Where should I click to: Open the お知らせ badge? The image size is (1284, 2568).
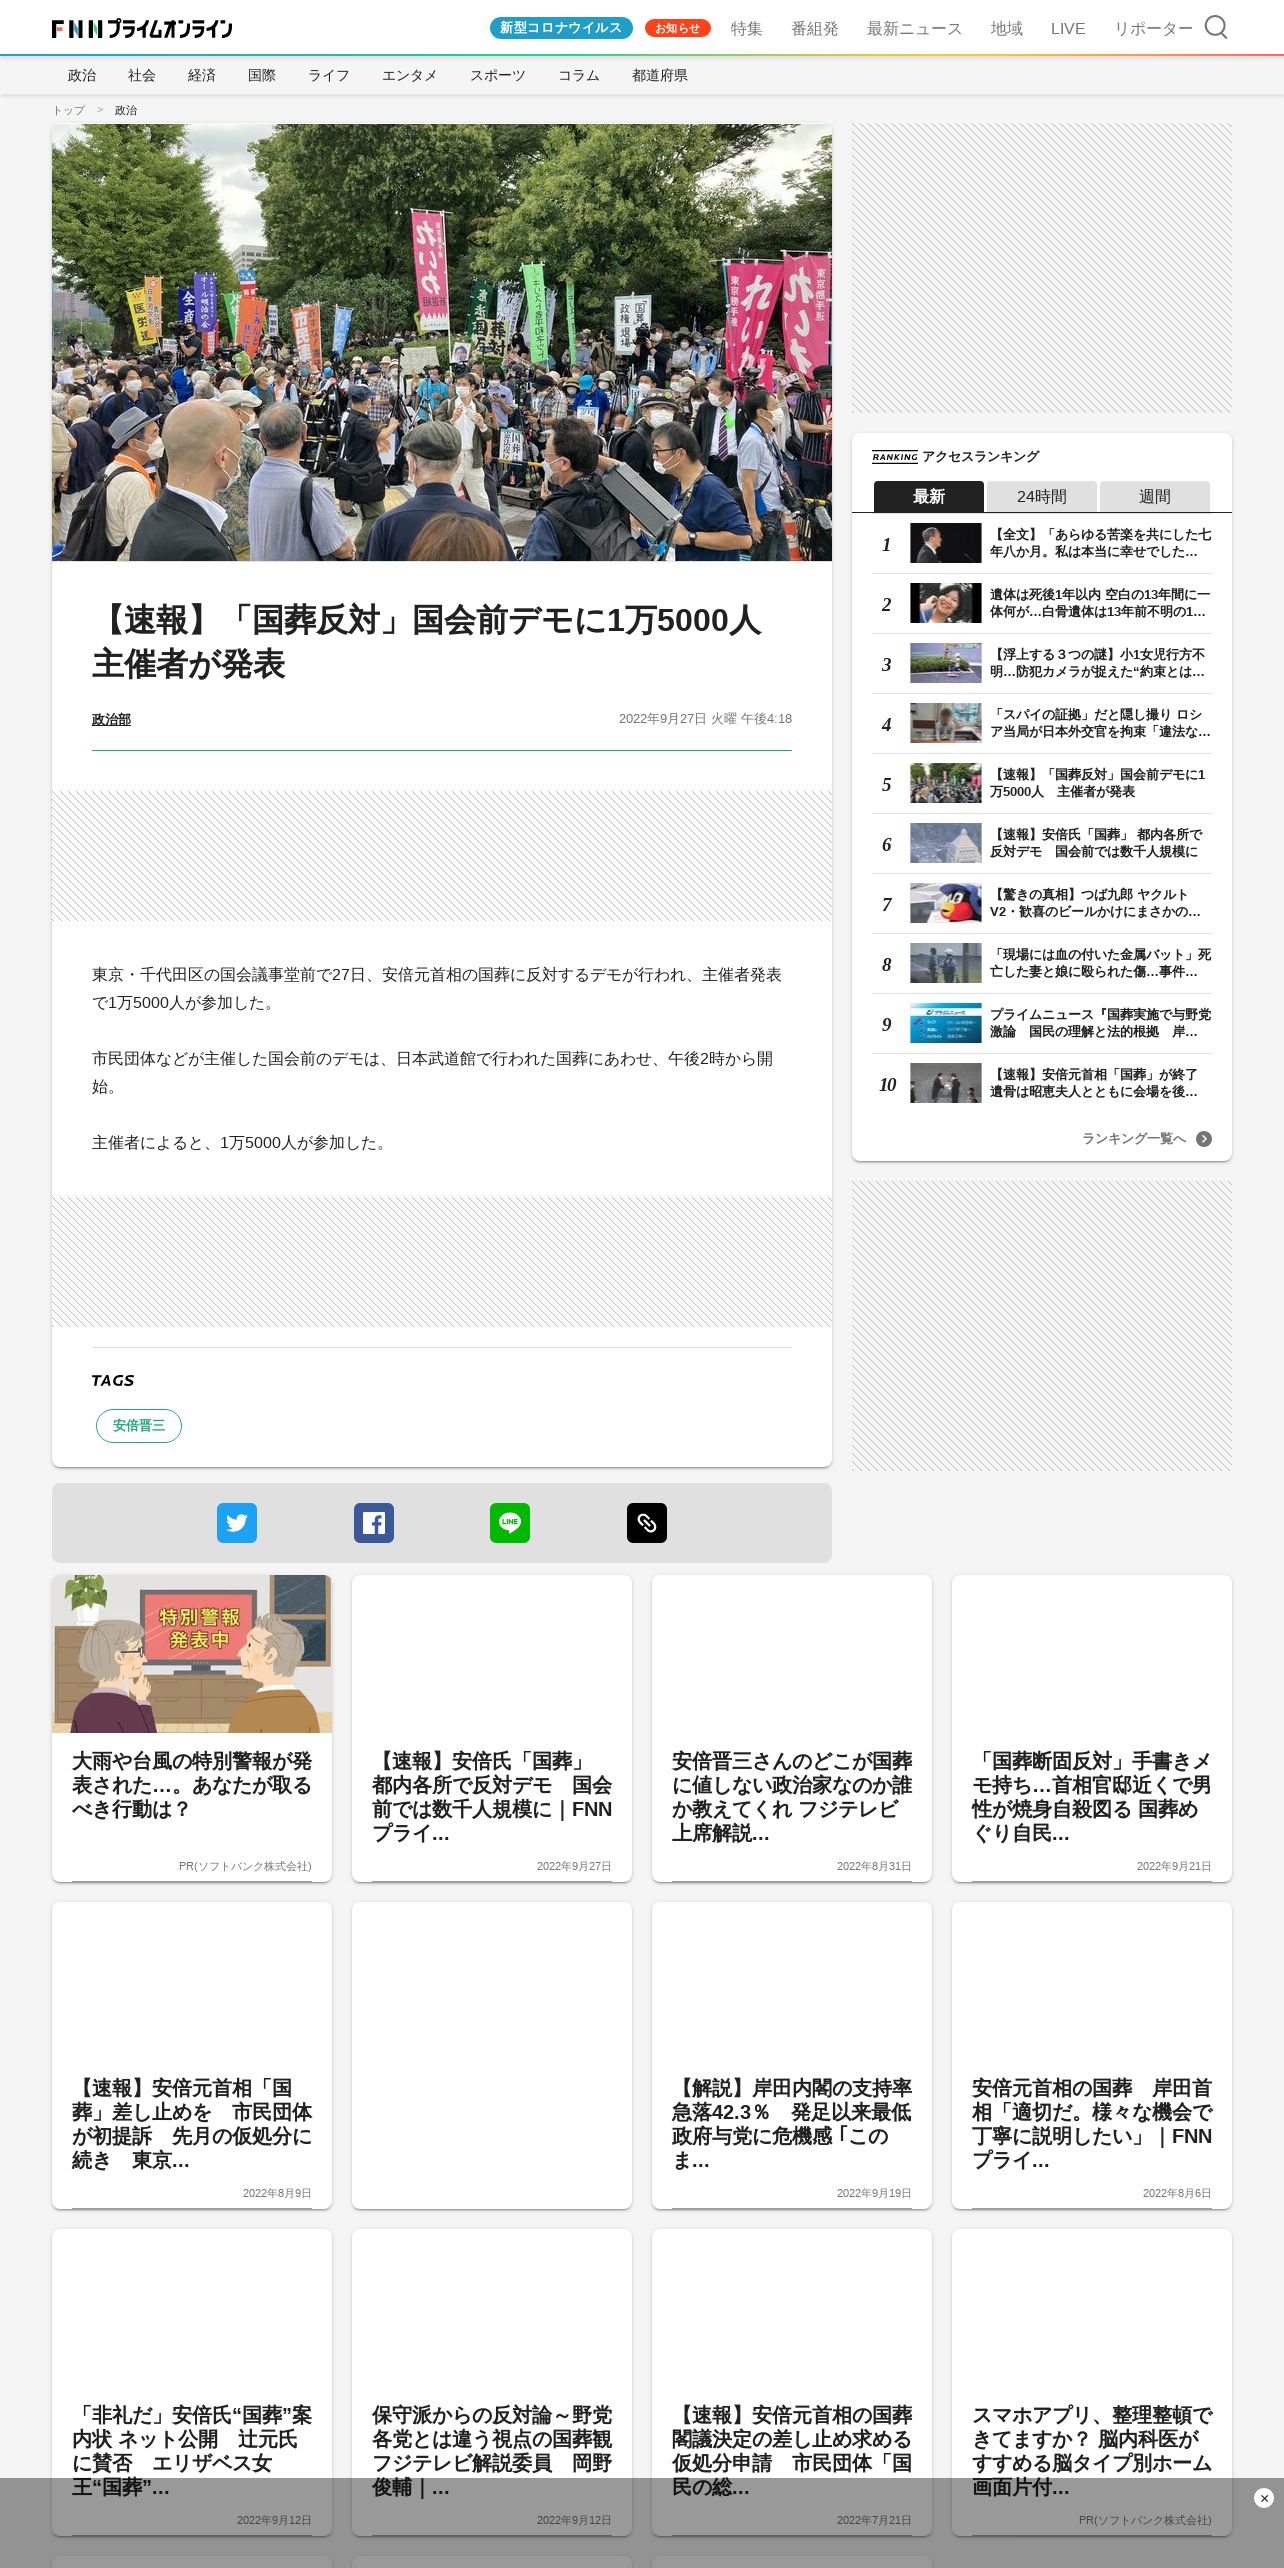click(x=678, y=28)
